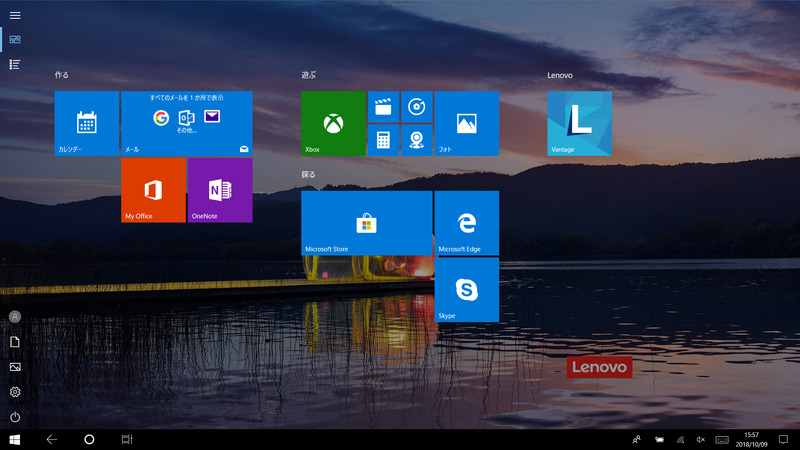This screenshot has height=450, width=800.
Task: Launch OneNote tile
Action: [220, 190]
